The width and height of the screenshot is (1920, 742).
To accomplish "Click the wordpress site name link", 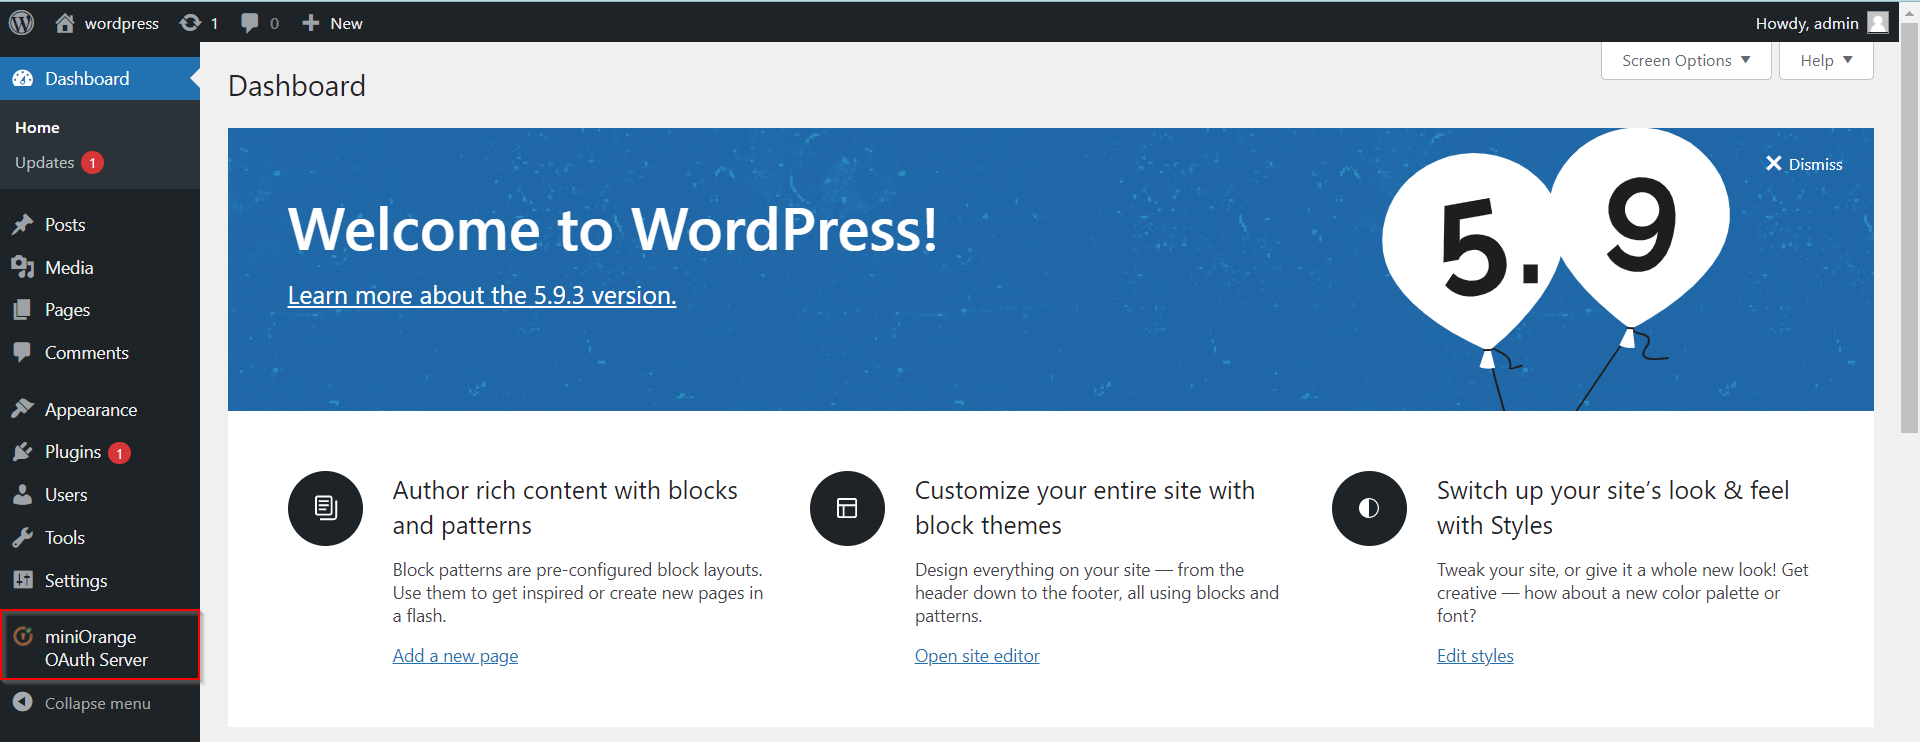I will click(121, 23).
